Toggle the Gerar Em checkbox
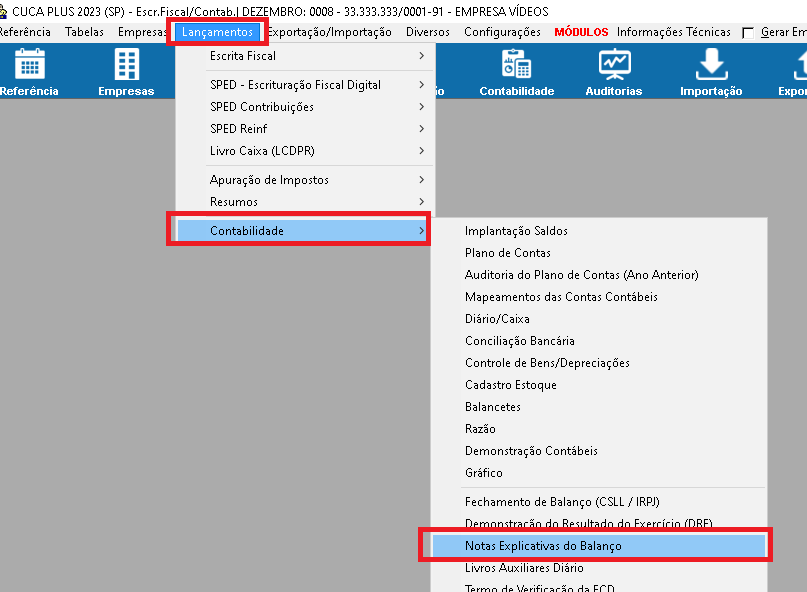Image resolution: width=807 pixels, height=592 pixels. pos(748,33)
